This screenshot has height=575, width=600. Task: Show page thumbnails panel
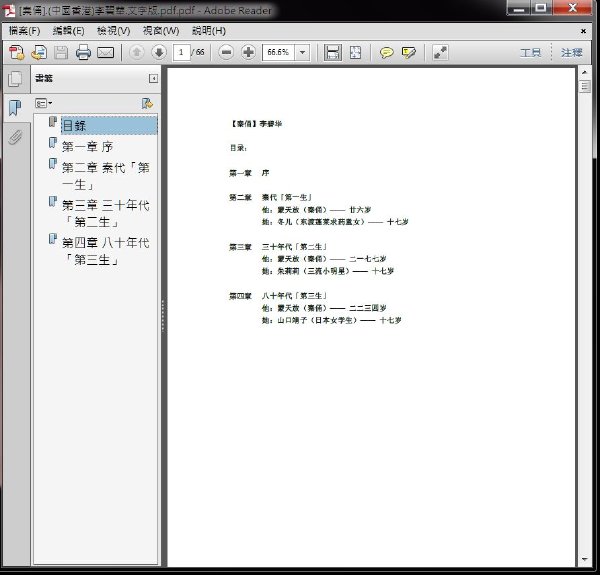pos(15,79)
